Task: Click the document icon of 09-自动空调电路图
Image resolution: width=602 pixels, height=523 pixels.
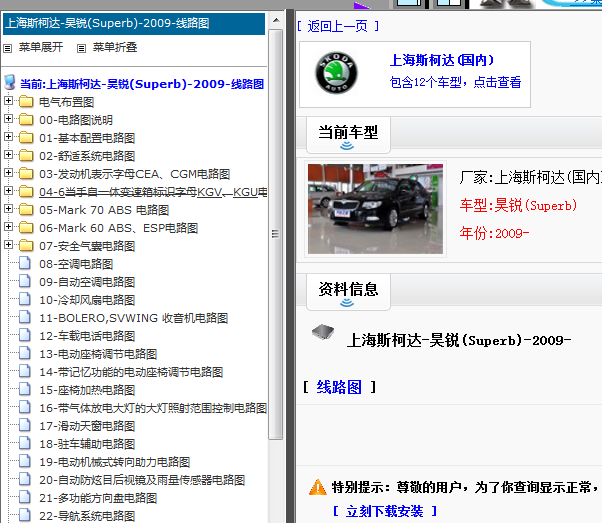Action: click(x=25, y=281)
